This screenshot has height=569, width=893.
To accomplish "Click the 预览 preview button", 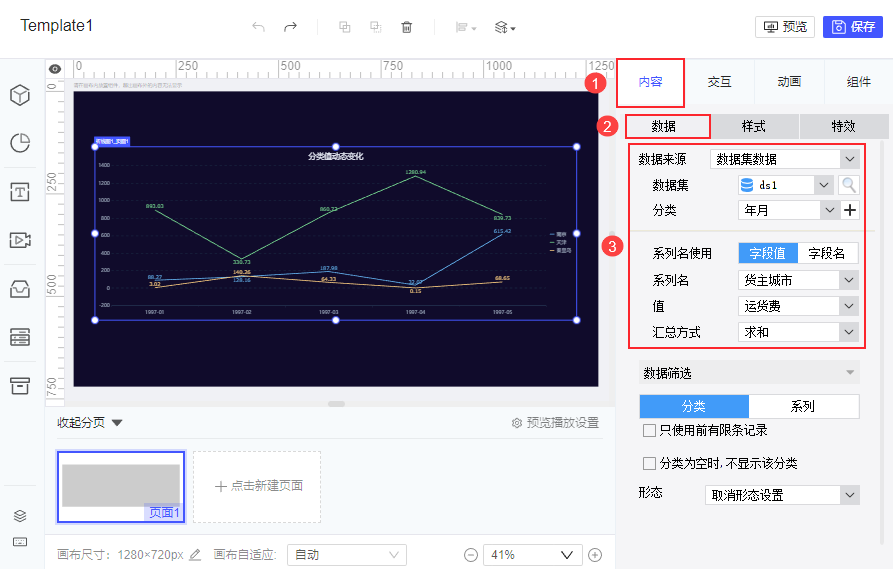I will pyautogui.click(x=785, y=27).
